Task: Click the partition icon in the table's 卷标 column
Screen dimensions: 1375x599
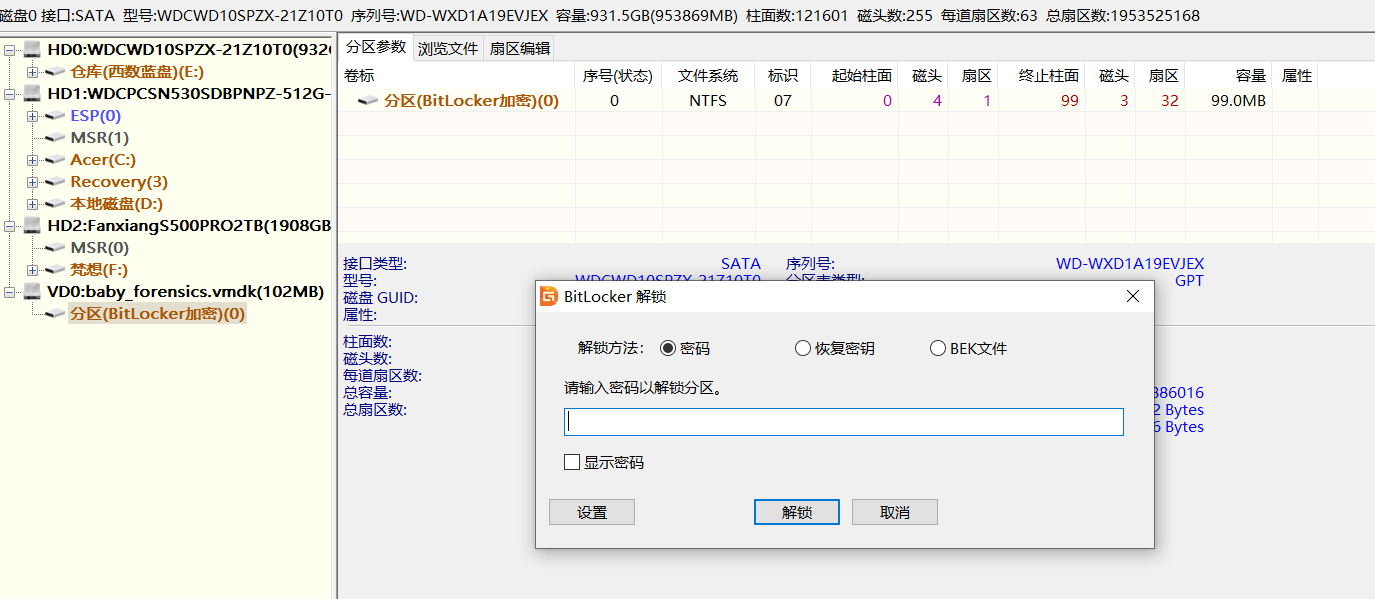Action: click(369, 100)
